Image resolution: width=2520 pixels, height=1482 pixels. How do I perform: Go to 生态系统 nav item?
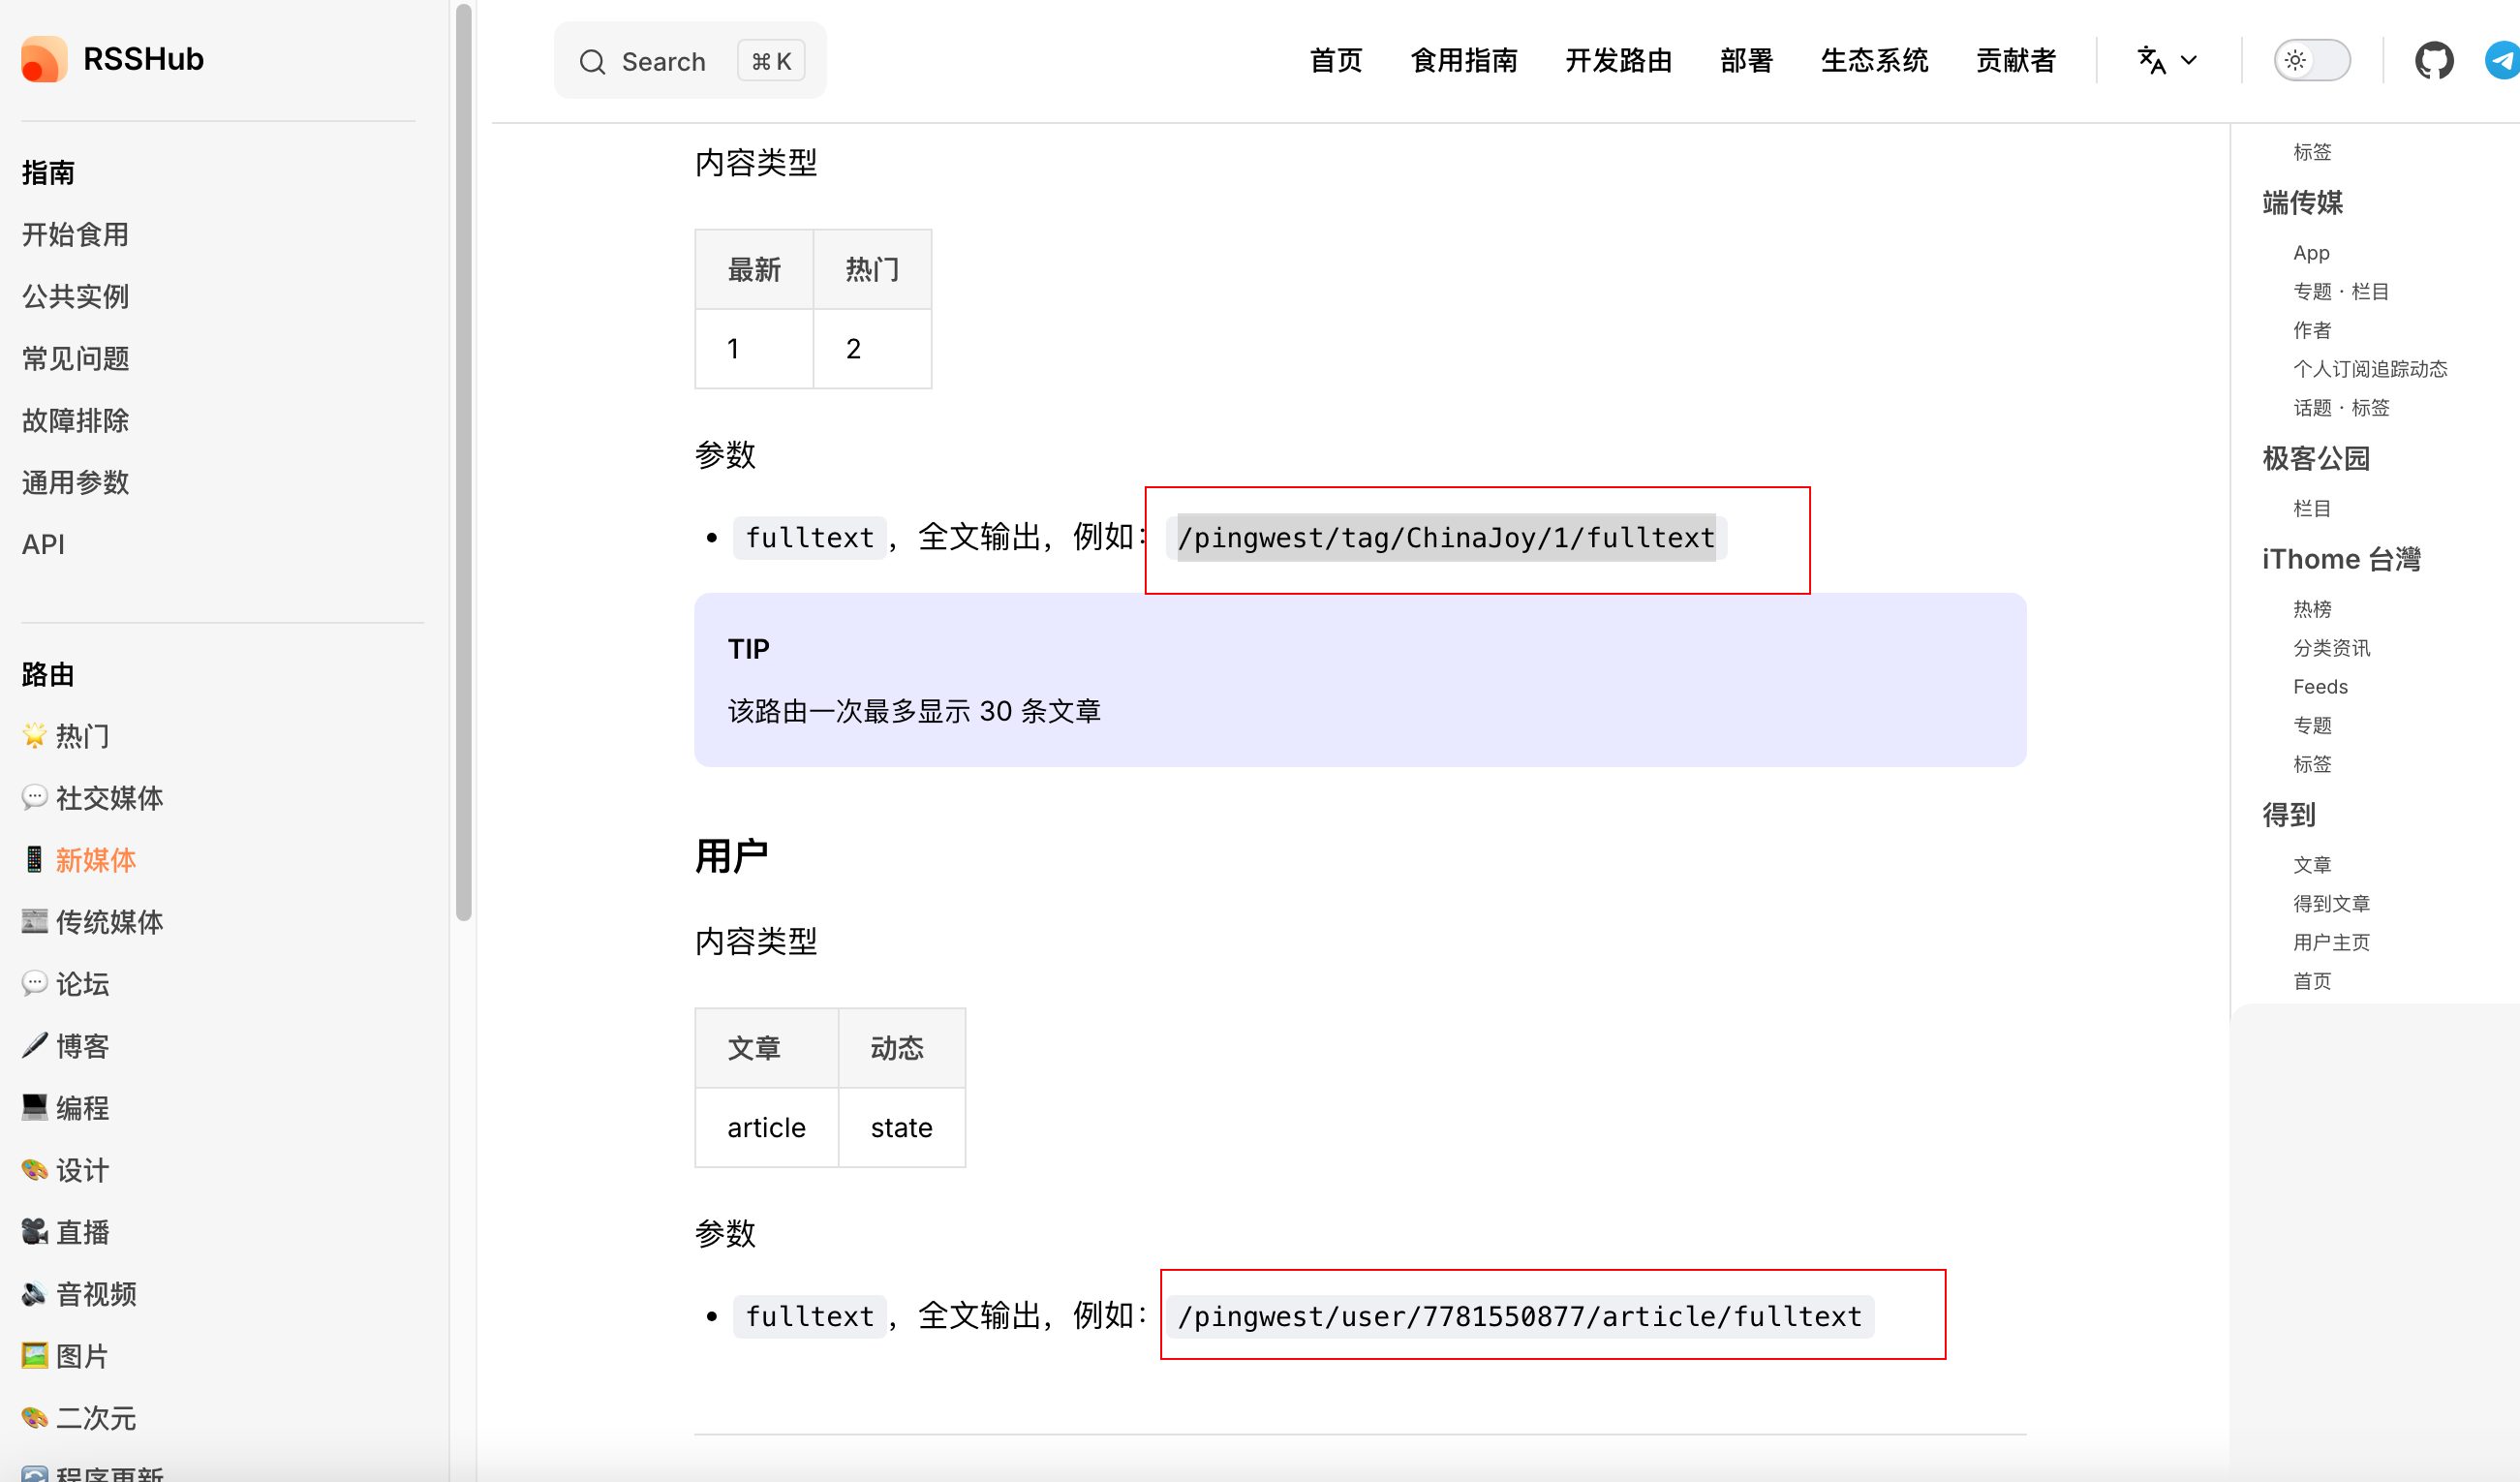[1874, 60]
